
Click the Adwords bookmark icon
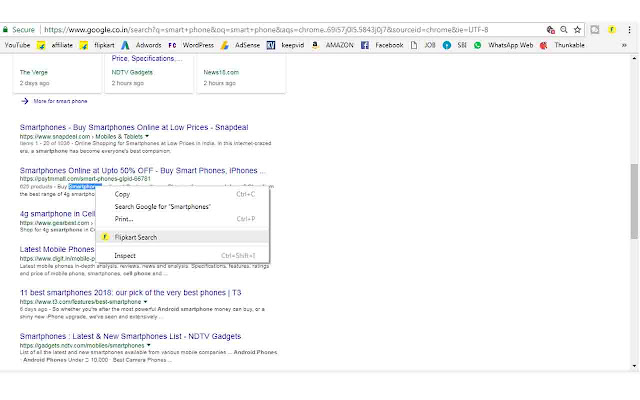coord(125,45)
